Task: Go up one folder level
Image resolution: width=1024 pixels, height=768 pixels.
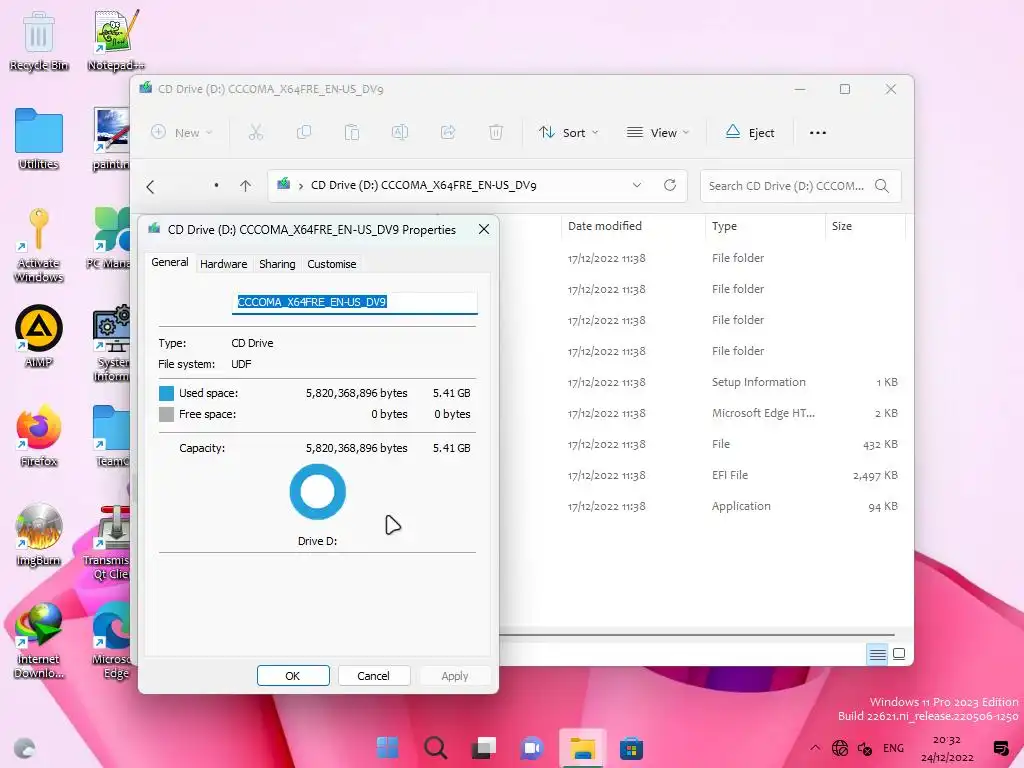Action: (x=246, y=186)
